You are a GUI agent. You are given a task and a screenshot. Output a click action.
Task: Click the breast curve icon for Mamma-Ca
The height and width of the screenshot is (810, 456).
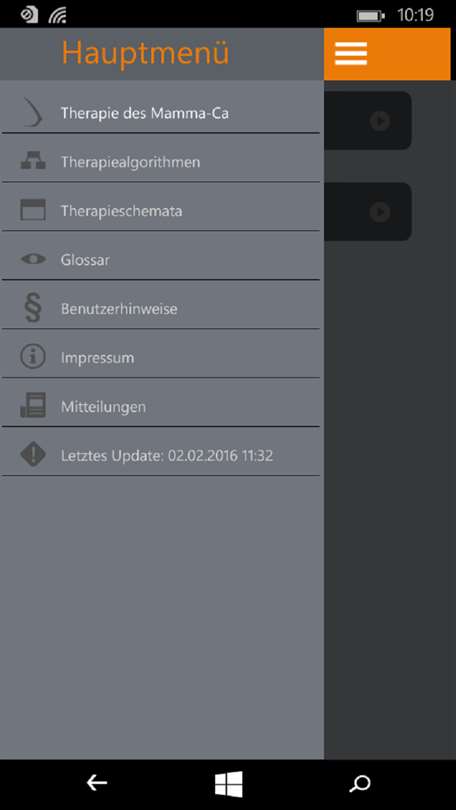tap(33, 113)
